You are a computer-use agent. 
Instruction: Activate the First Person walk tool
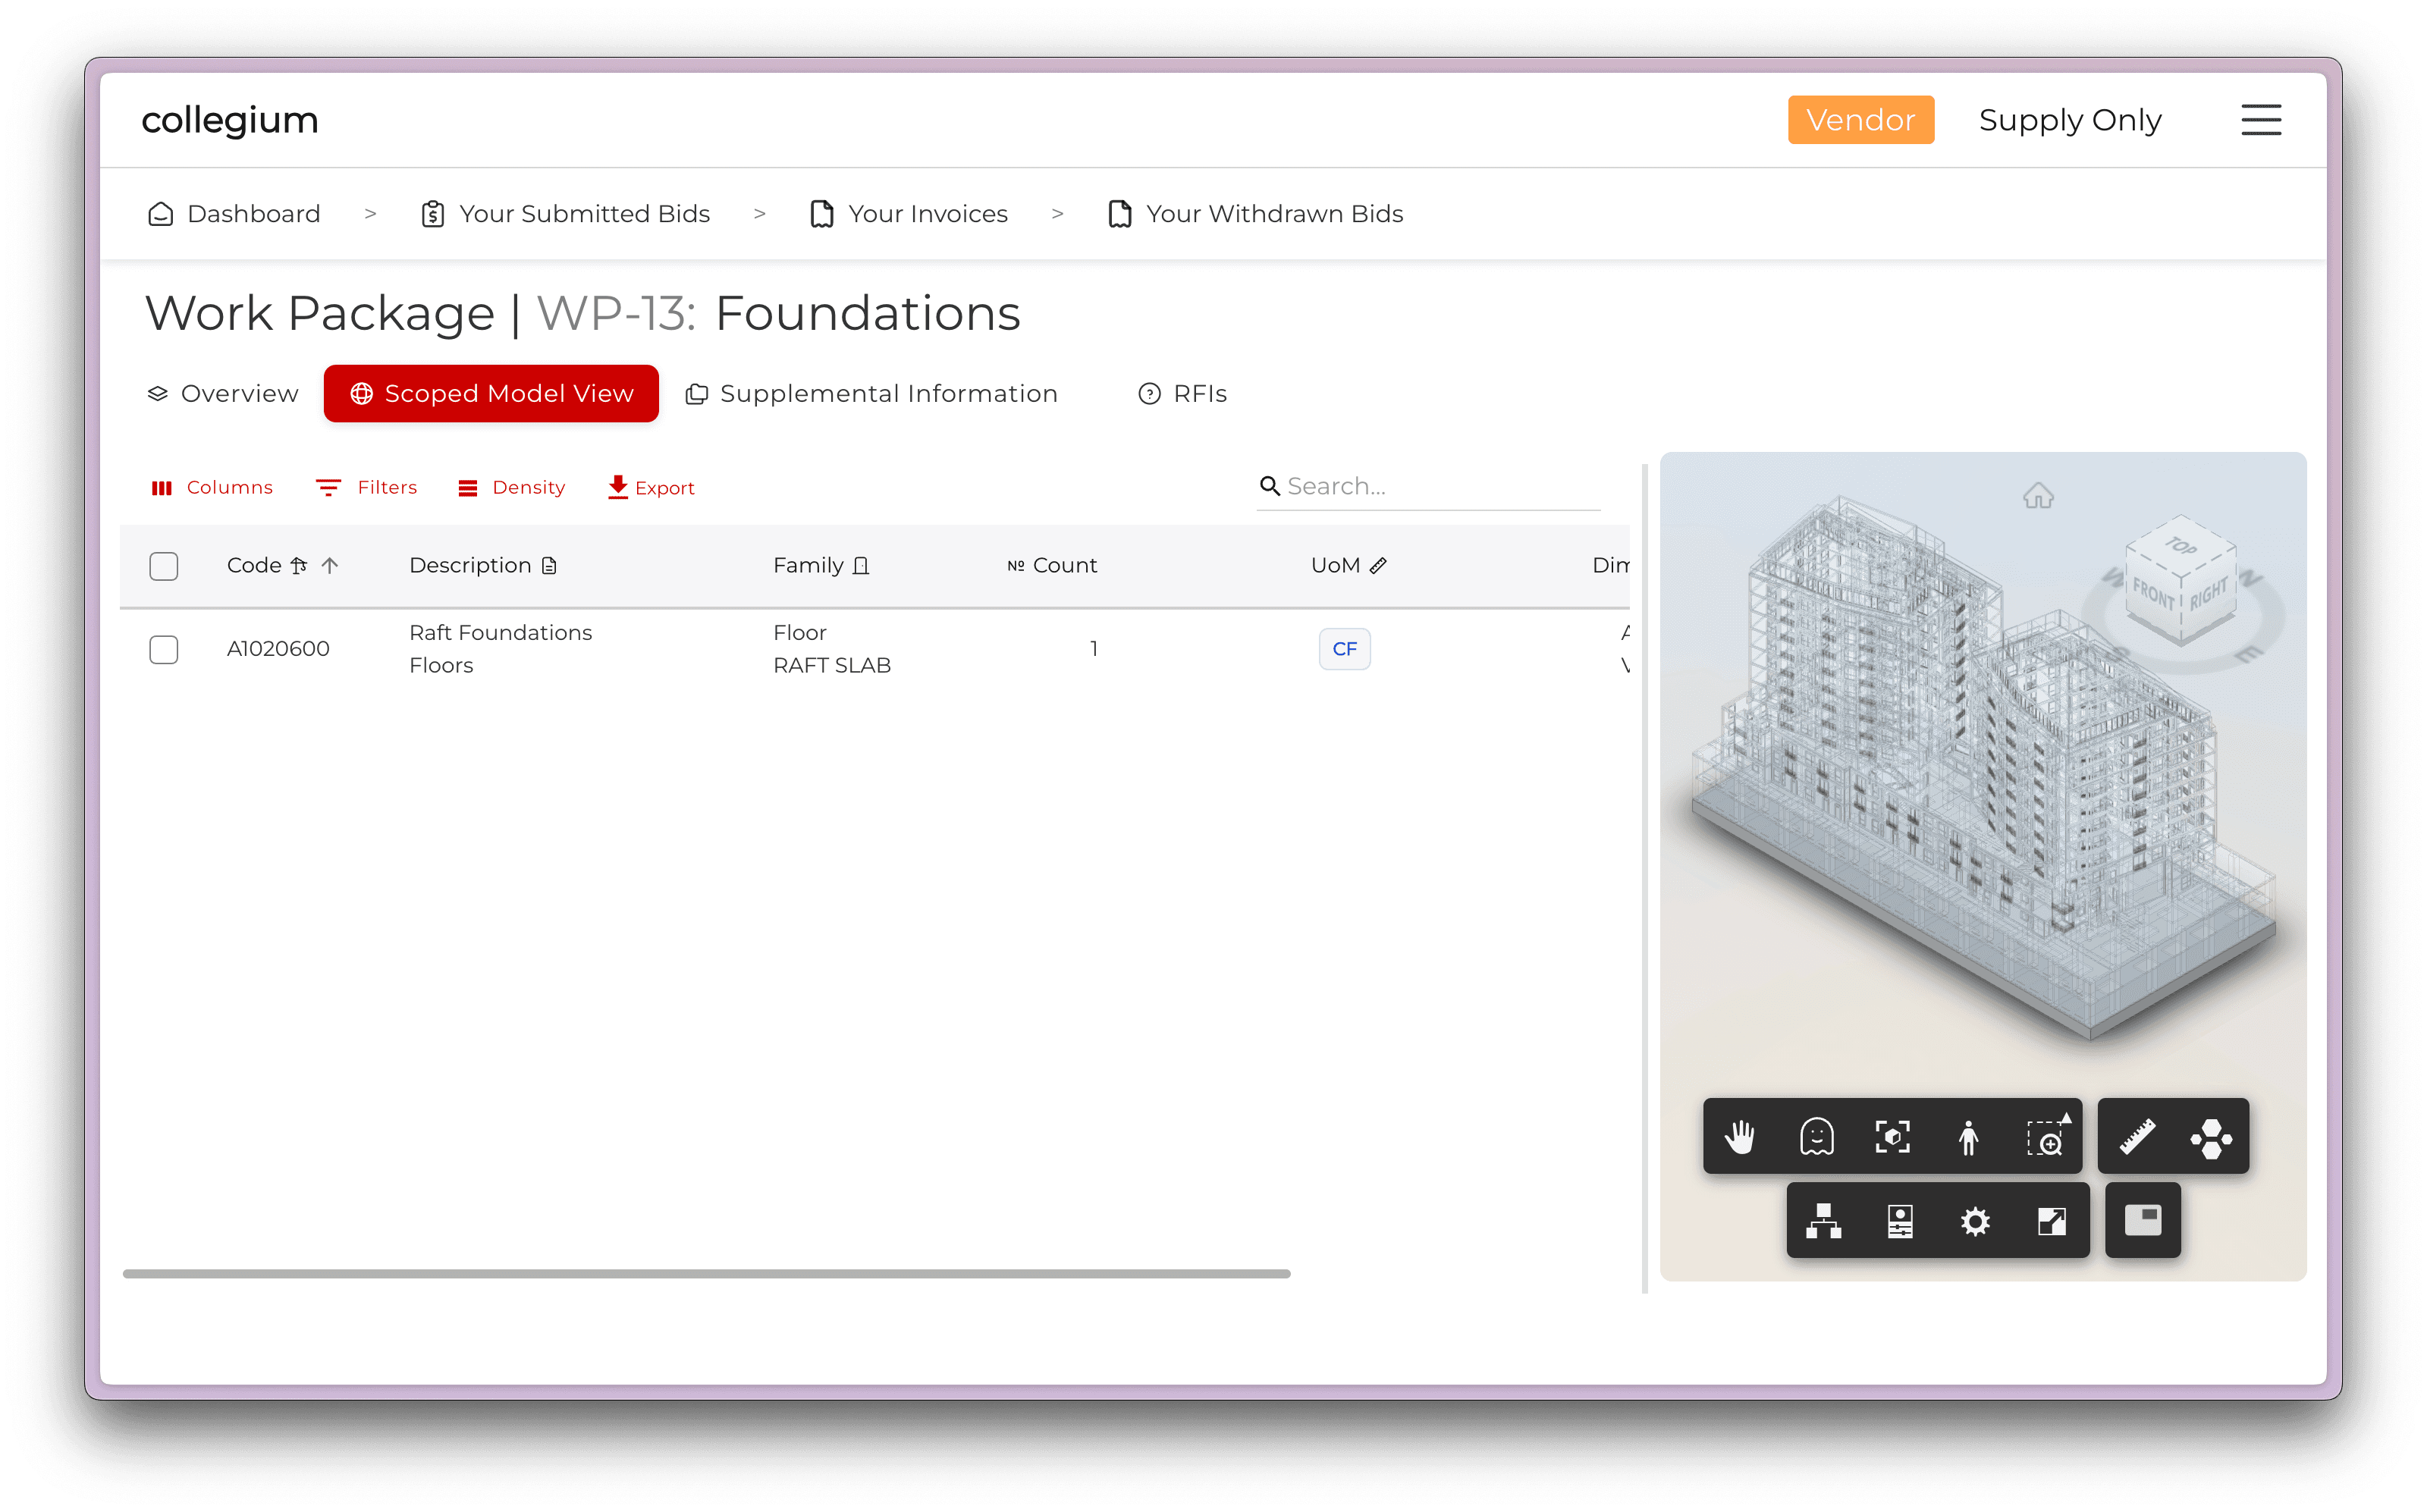click(1968, 1137)
